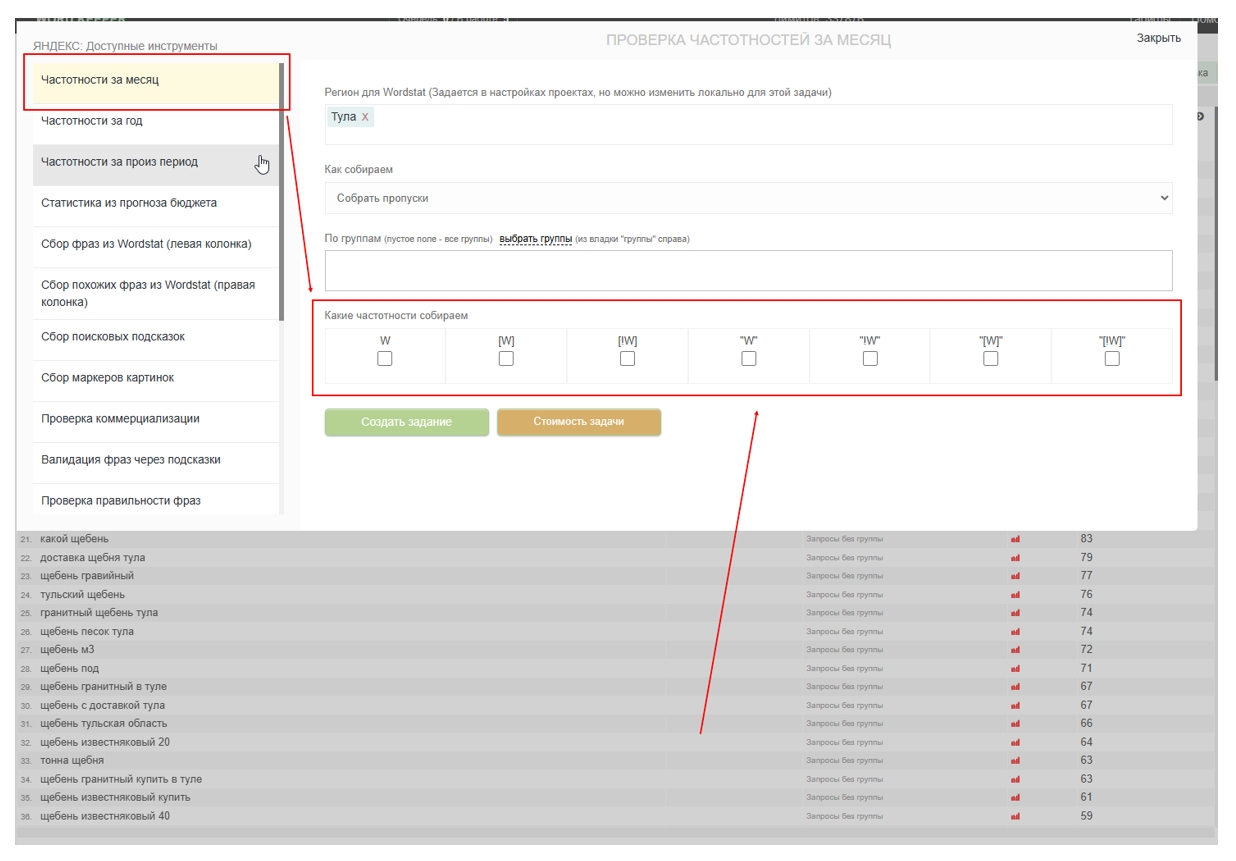Click the 'Стоимость задачи' button
This screenshot has height=861, width=1236.
579,422
